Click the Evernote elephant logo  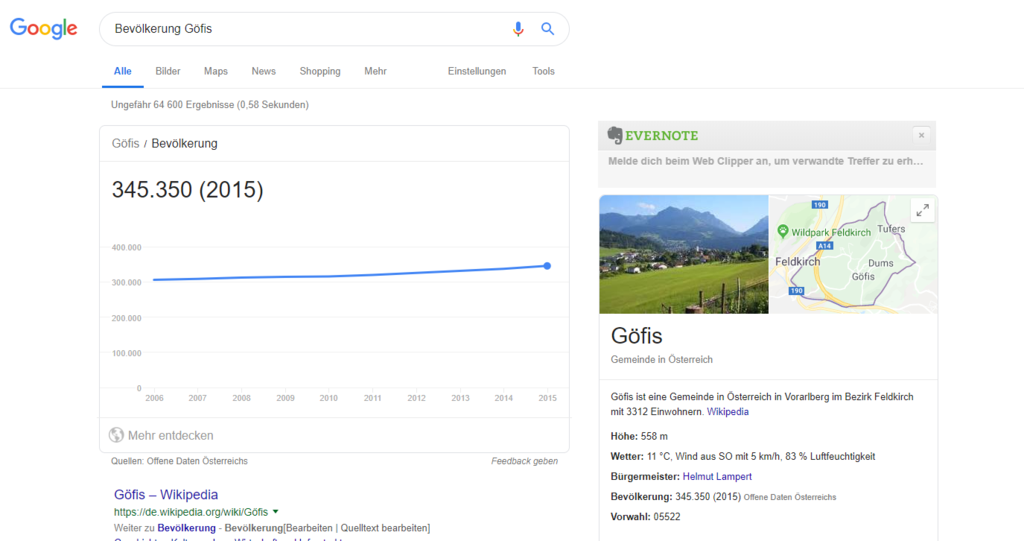click(x=615, y=135)
